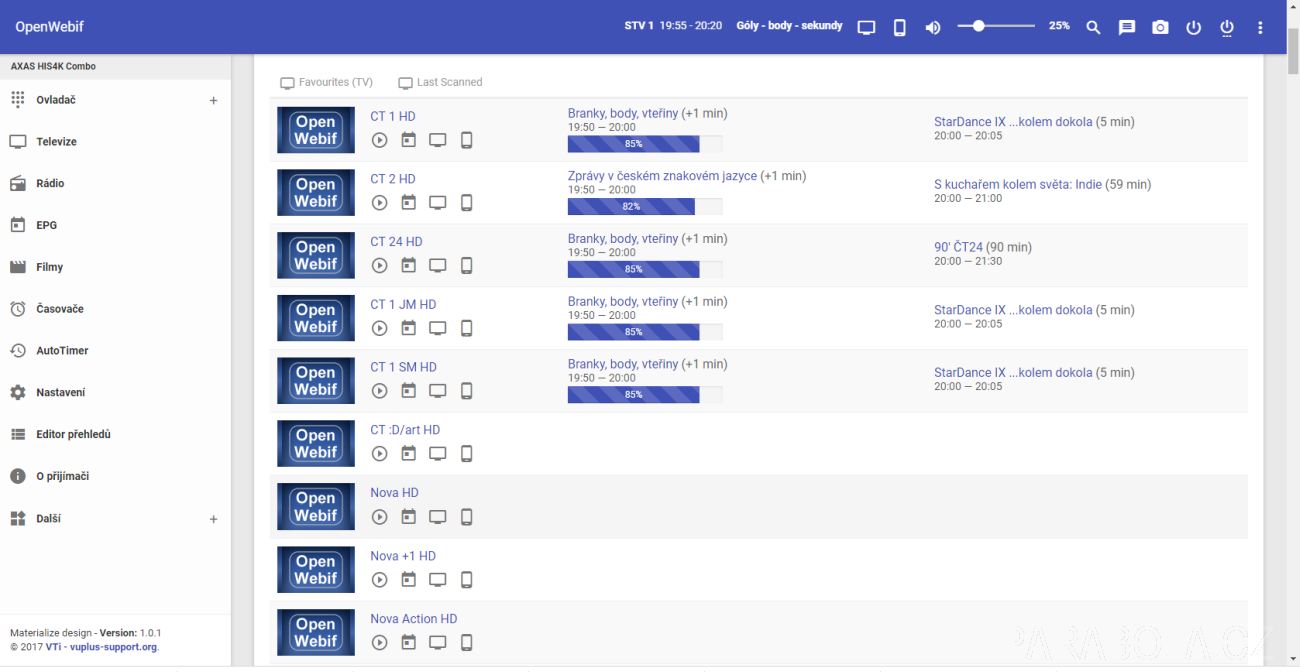Click the play icon for CT 24 HD
Image resolution: width=1300 pixels, height=672 pixels.
click(379, 265)
